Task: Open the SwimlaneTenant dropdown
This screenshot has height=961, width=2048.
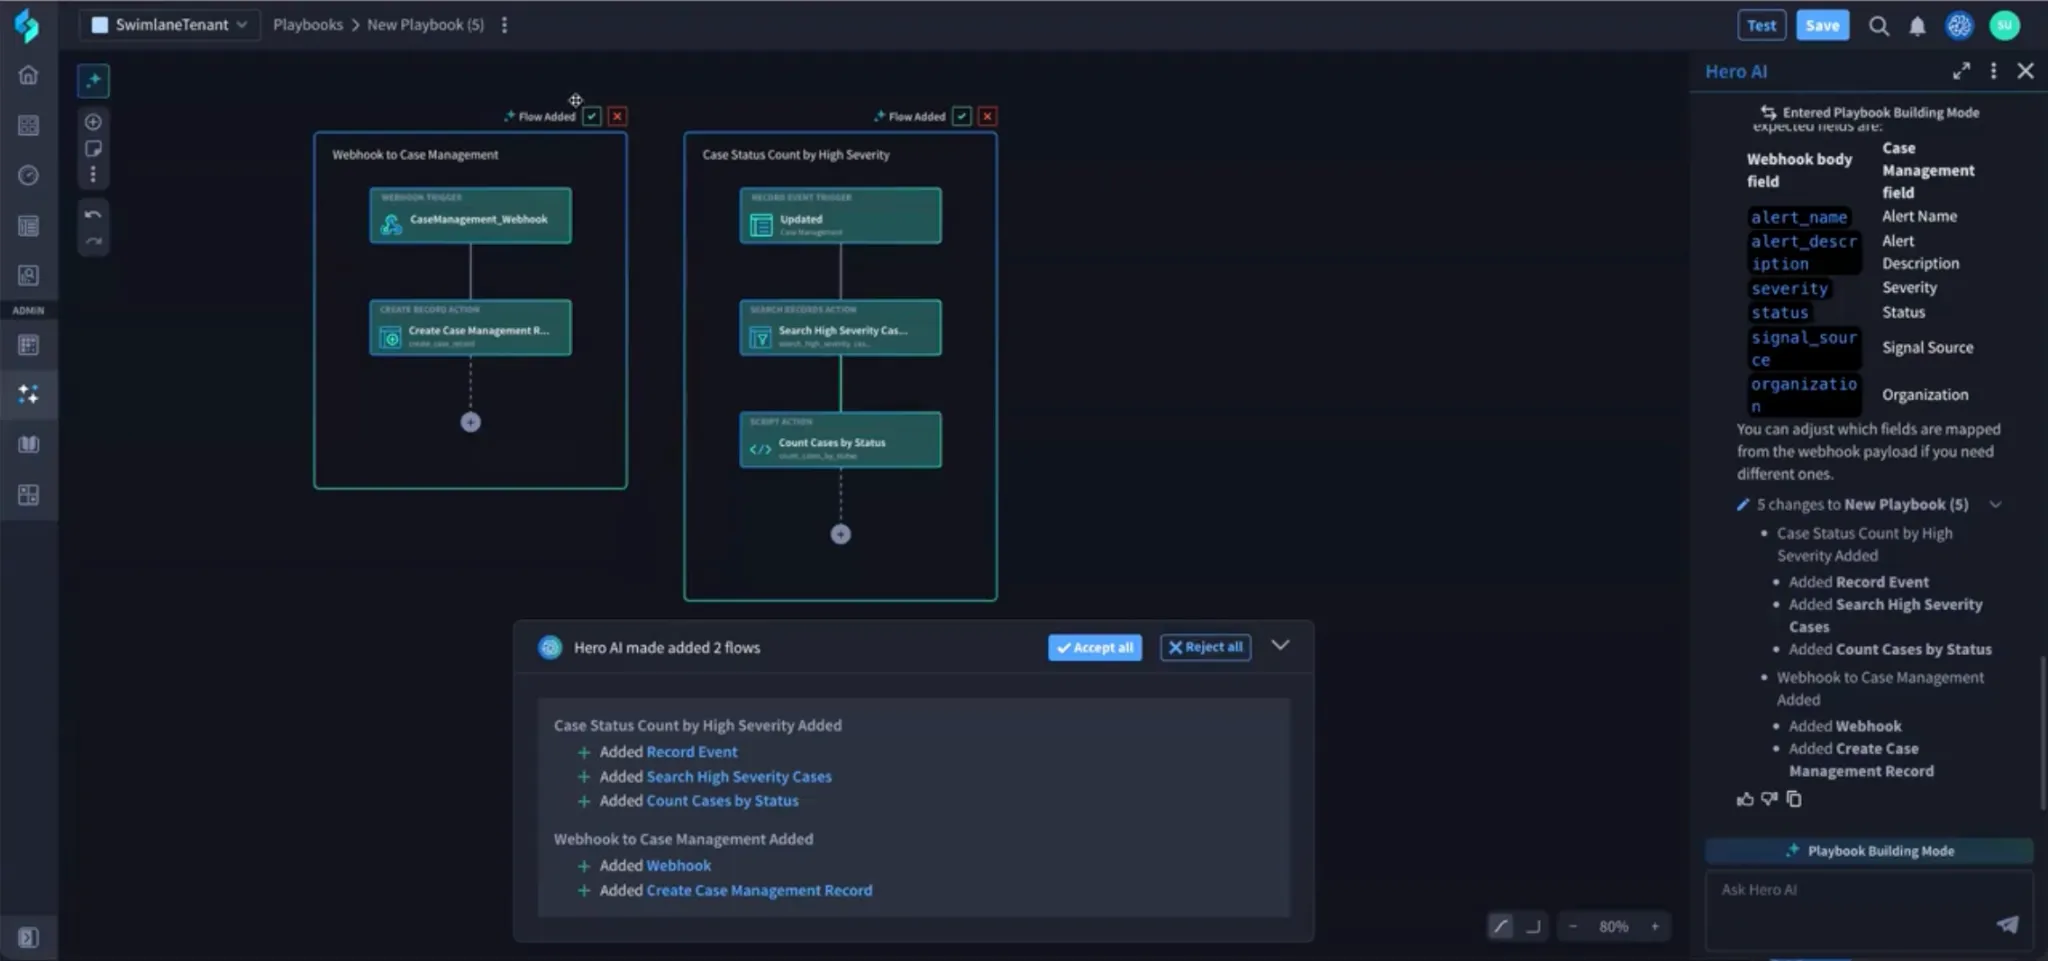Action: (169, 25)
